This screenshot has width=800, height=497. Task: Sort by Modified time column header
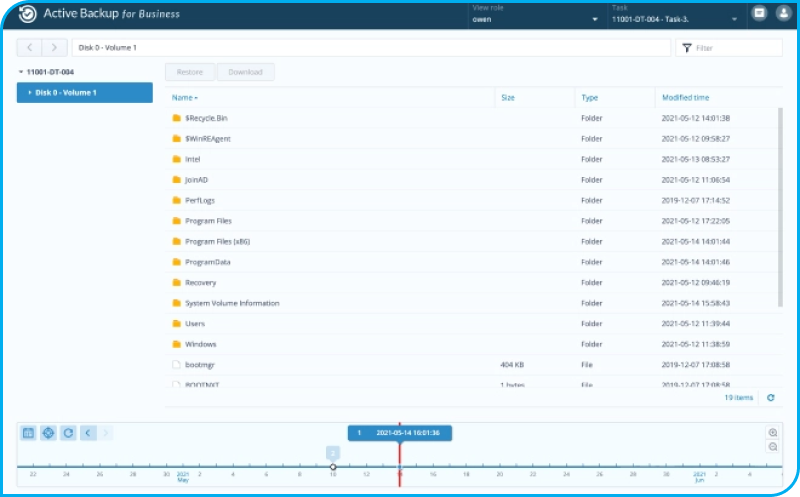point(685,98)
